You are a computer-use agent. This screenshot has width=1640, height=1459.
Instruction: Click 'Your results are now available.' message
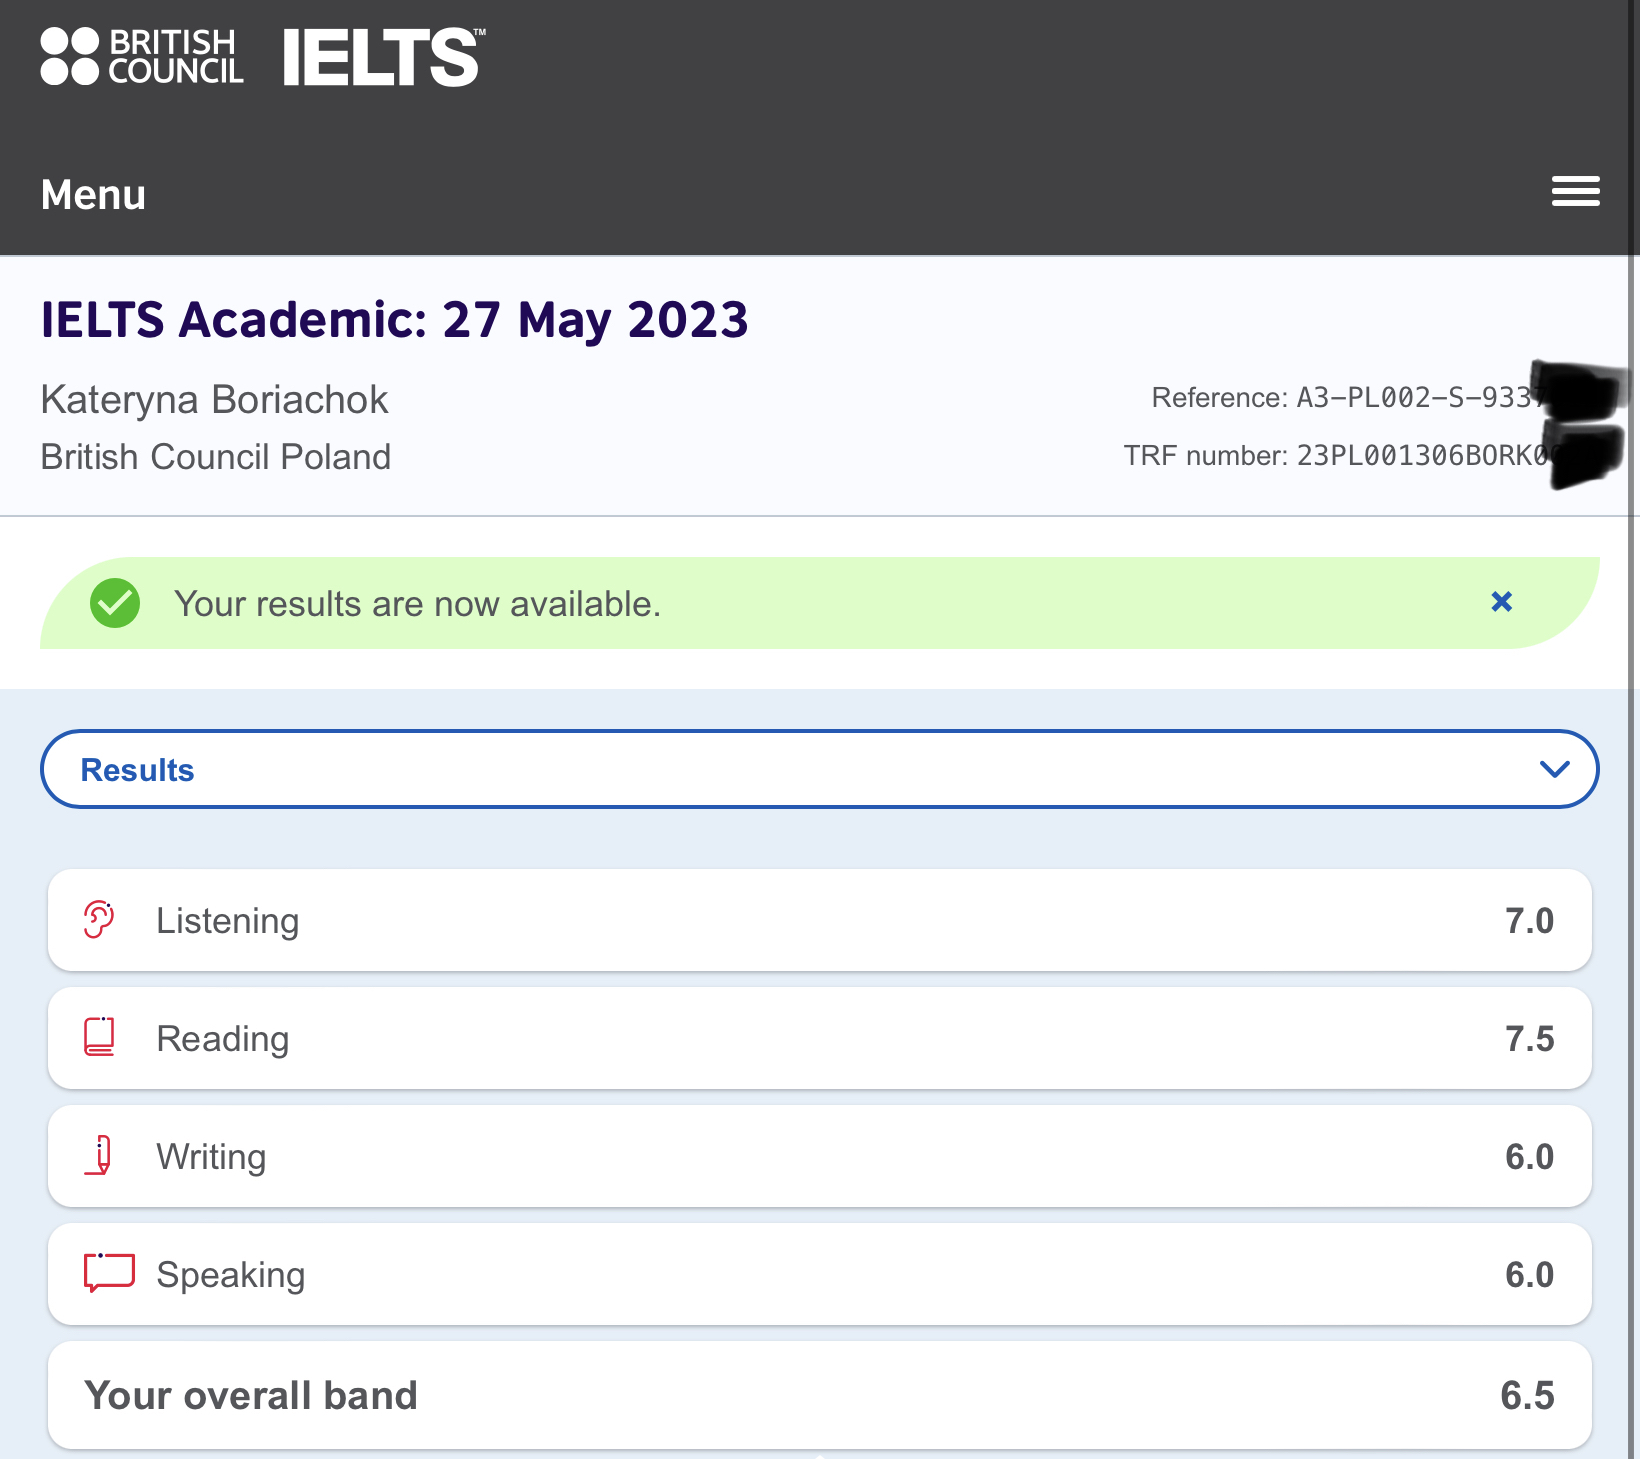point(417,604)
